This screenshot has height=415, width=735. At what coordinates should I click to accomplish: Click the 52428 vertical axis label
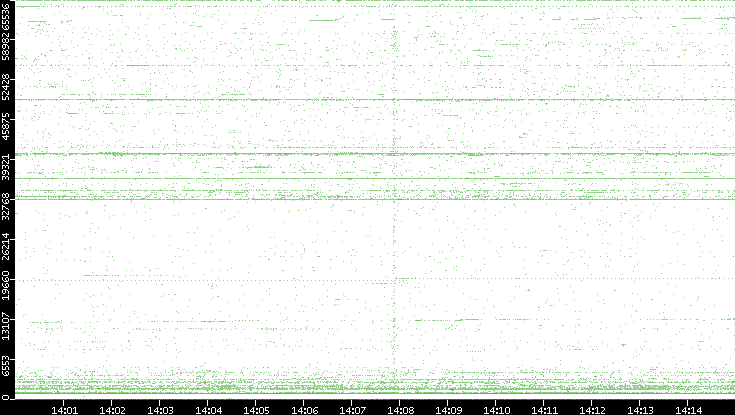click(x=7, y=87)
